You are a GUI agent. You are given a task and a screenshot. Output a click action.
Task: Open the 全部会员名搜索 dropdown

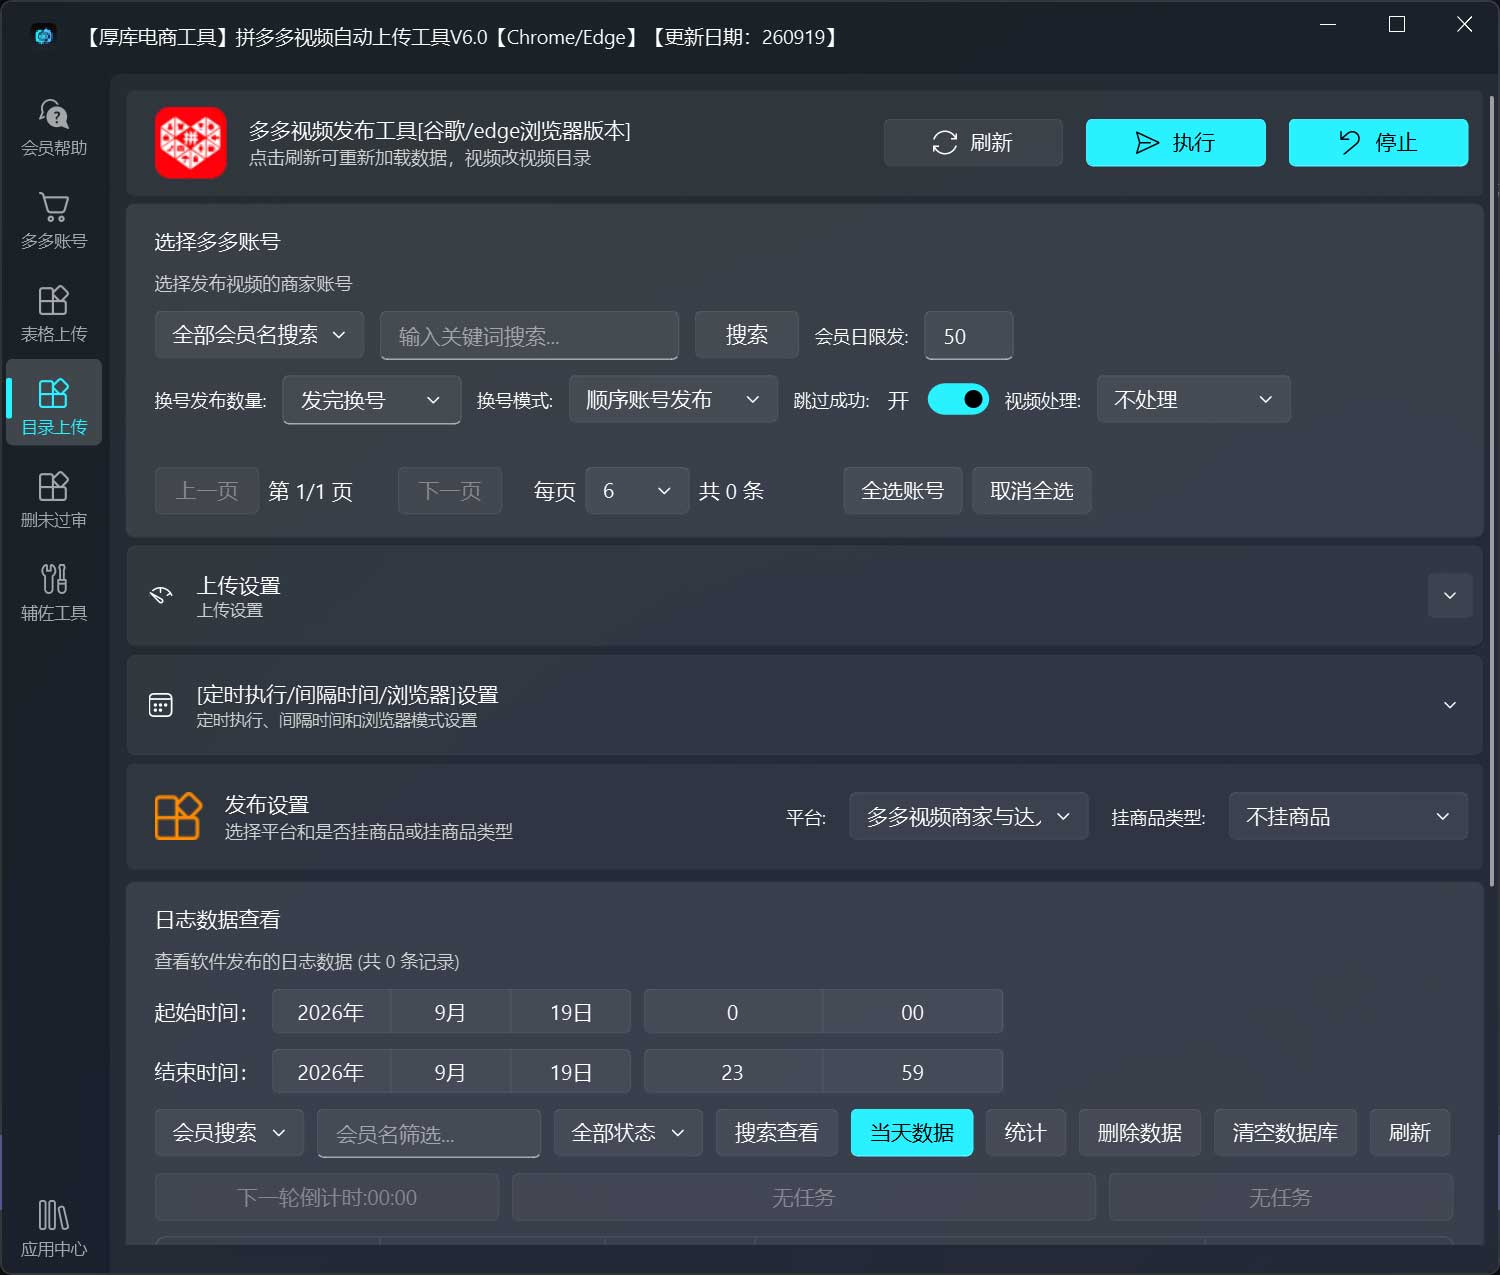pos(259,335)
